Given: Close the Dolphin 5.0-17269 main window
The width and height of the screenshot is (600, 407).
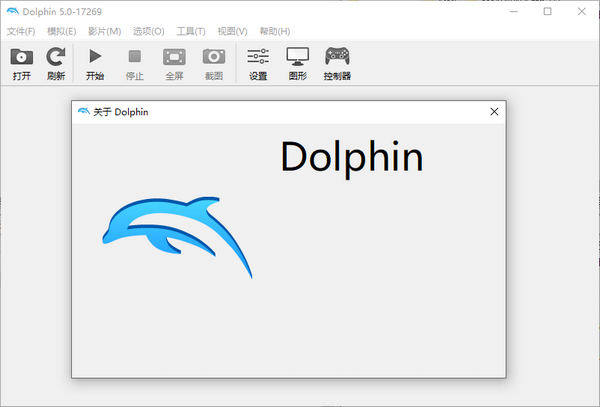Looking at the screenshot, I should coord(582,11).
